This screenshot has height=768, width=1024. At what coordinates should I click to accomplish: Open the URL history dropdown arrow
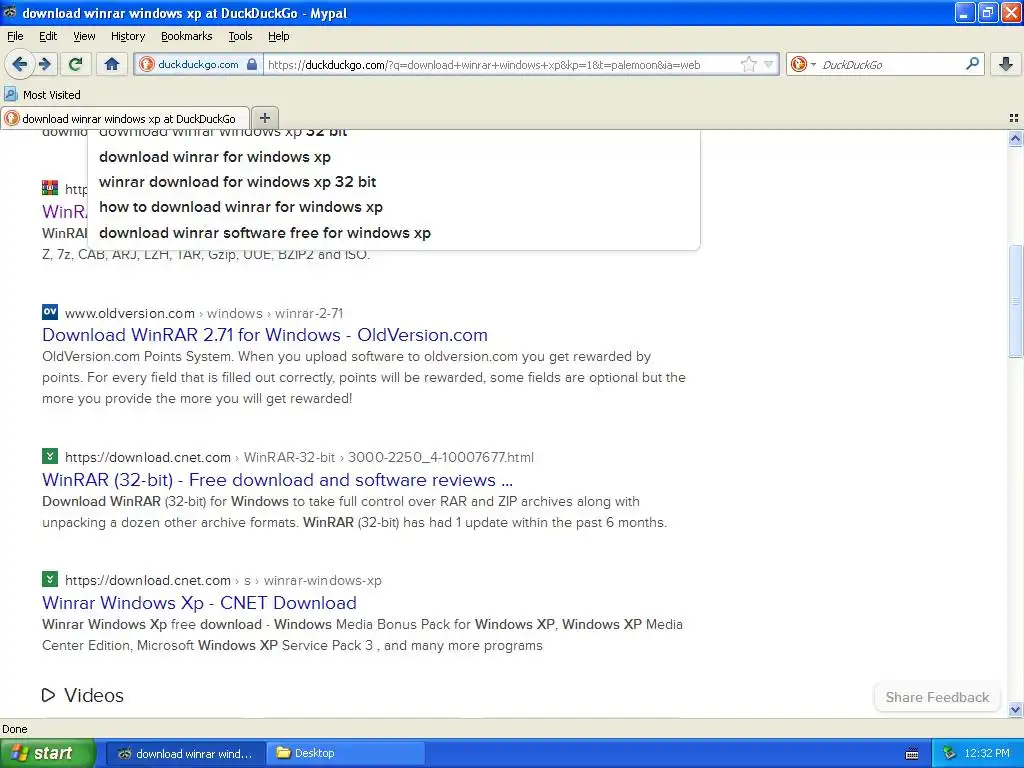pos(769,64)
